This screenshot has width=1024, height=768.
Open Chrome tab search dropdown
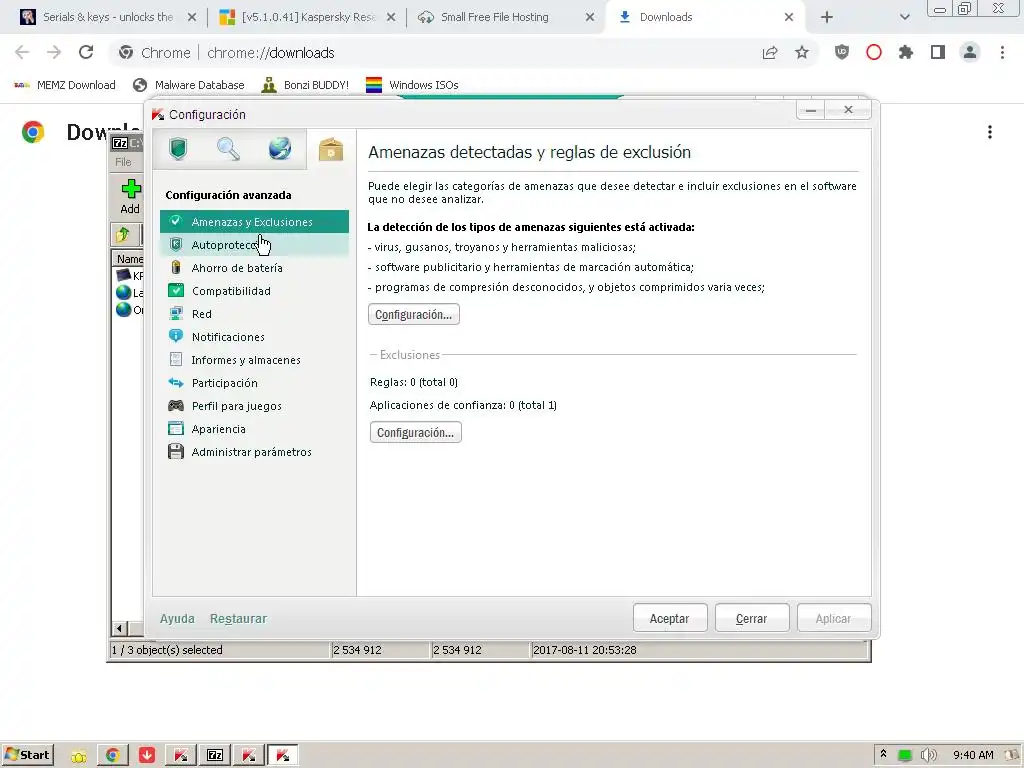coord(904,18)
